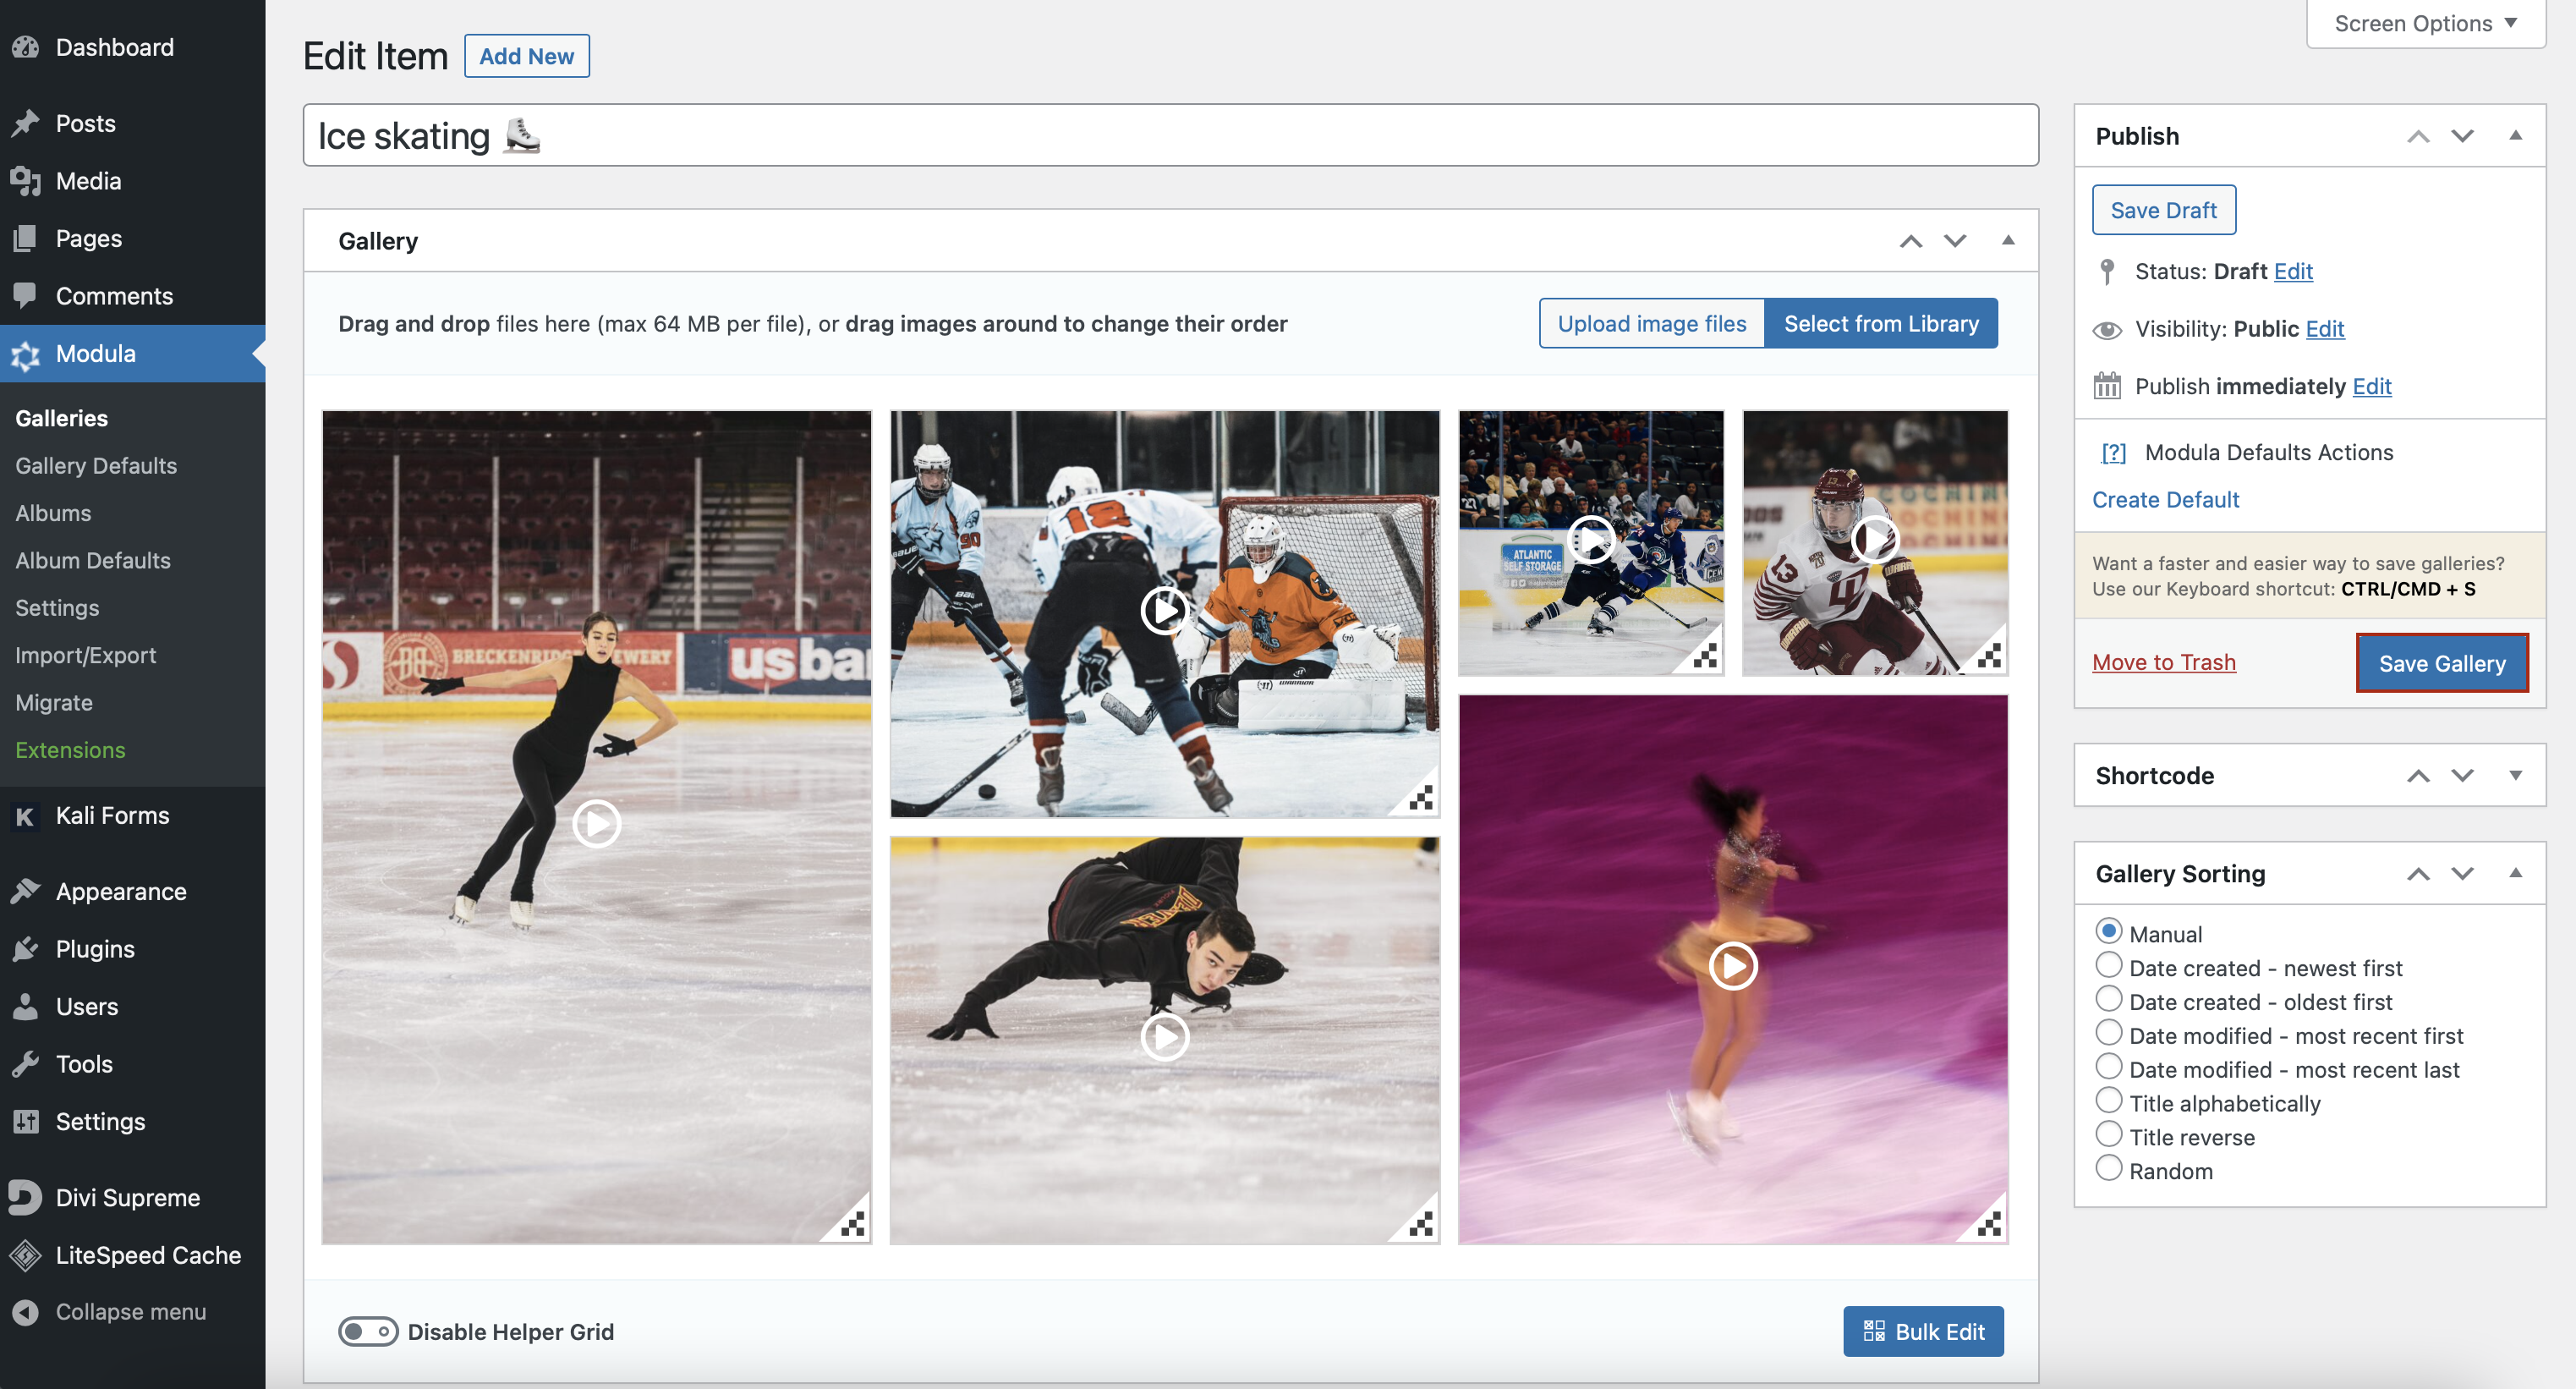
Task: Select Random gallery sorting option
Action: click(2108, 1168)
